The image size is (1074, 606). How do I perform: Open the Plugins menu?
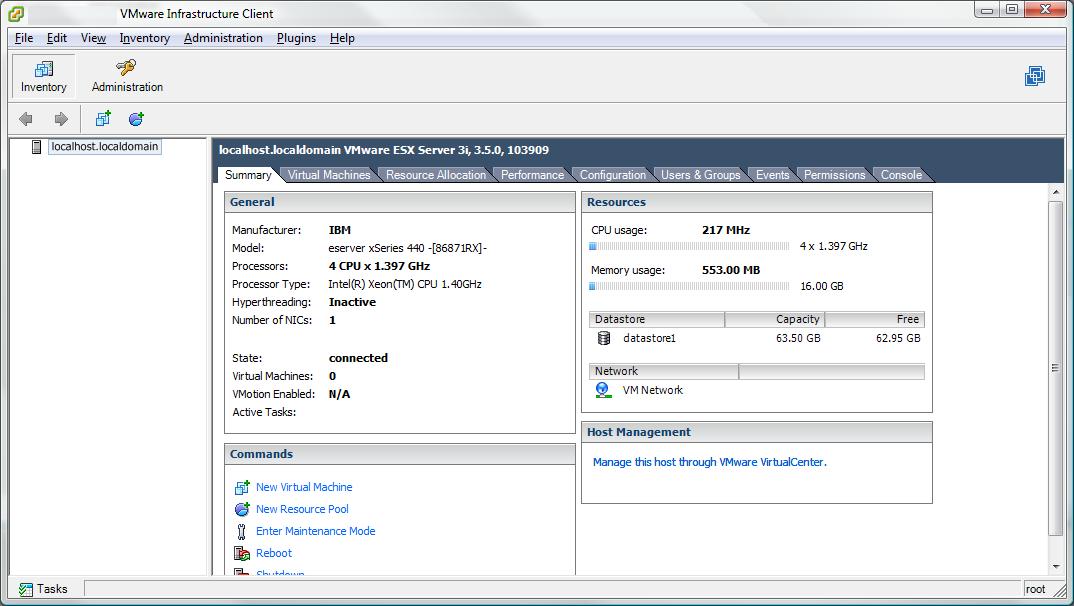point(296,38)
